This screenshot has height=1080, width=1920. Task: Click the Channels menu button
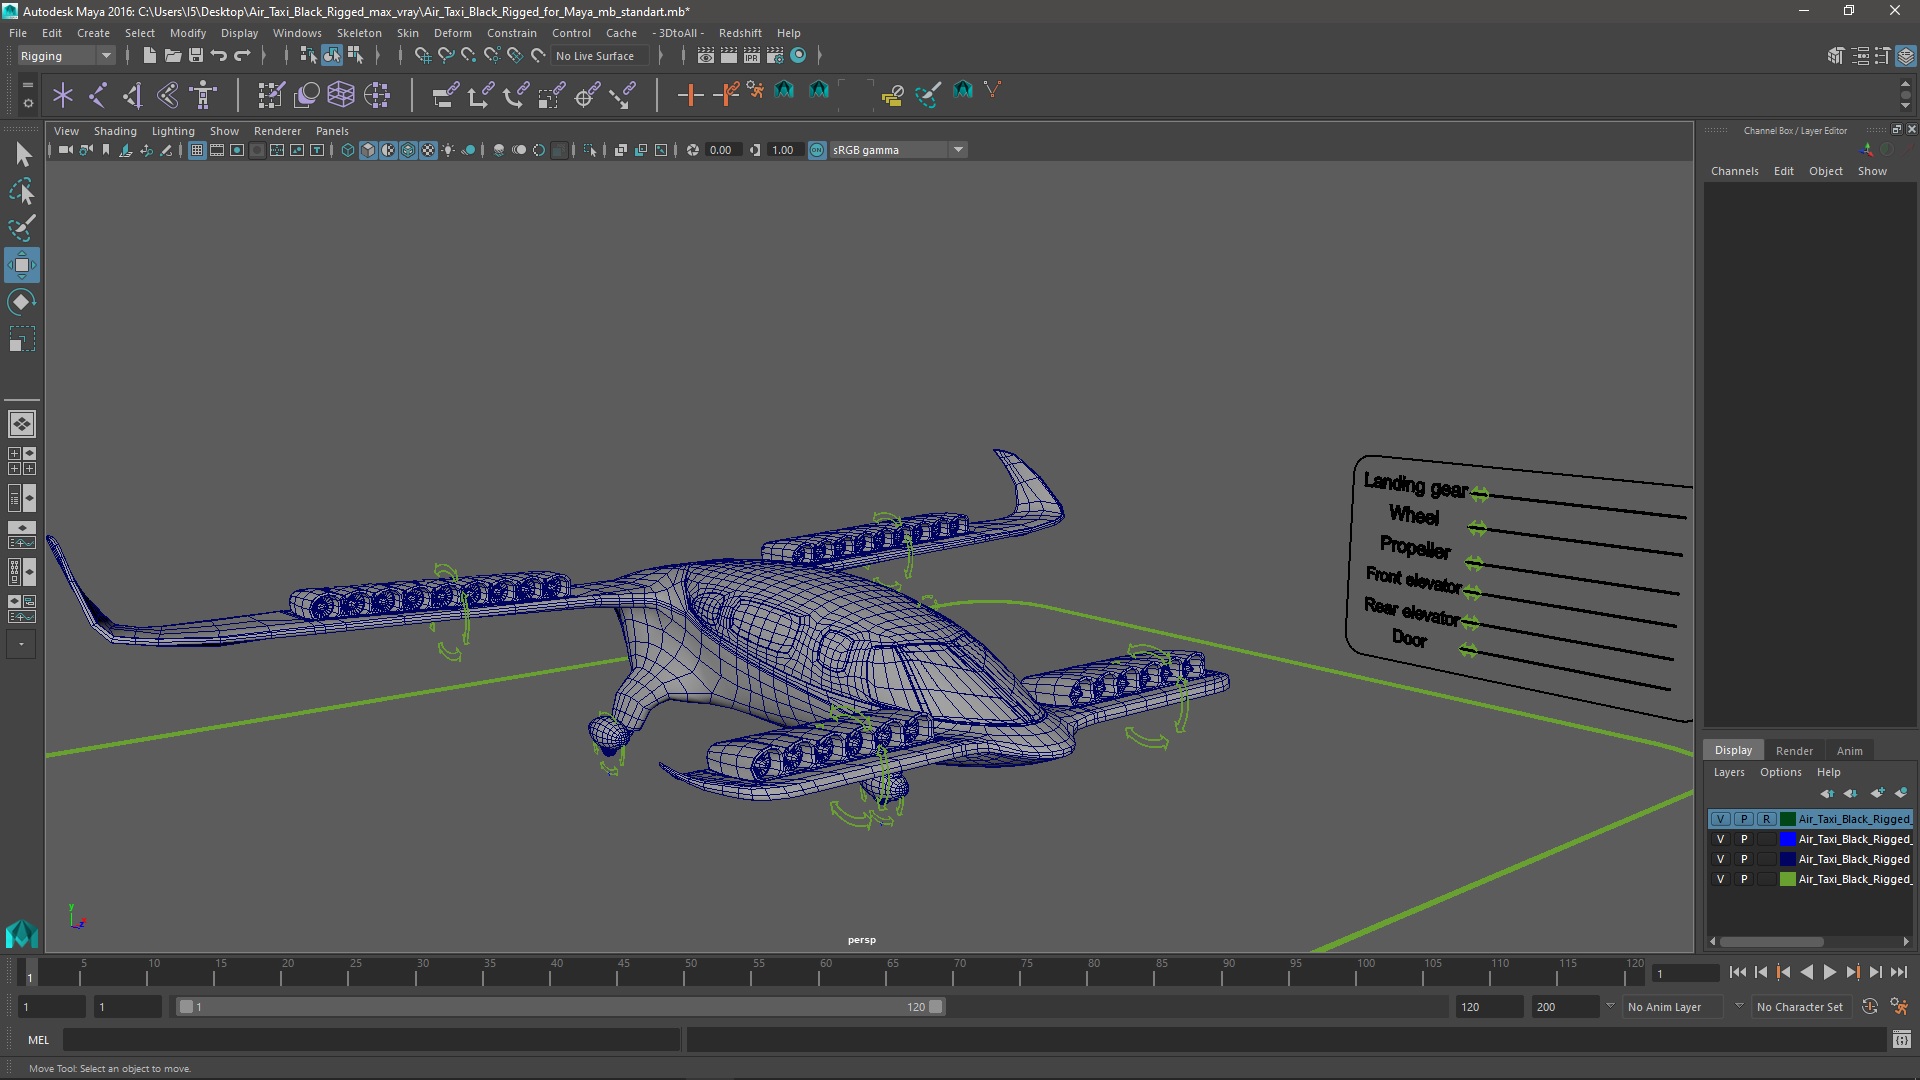point(1734,171)
